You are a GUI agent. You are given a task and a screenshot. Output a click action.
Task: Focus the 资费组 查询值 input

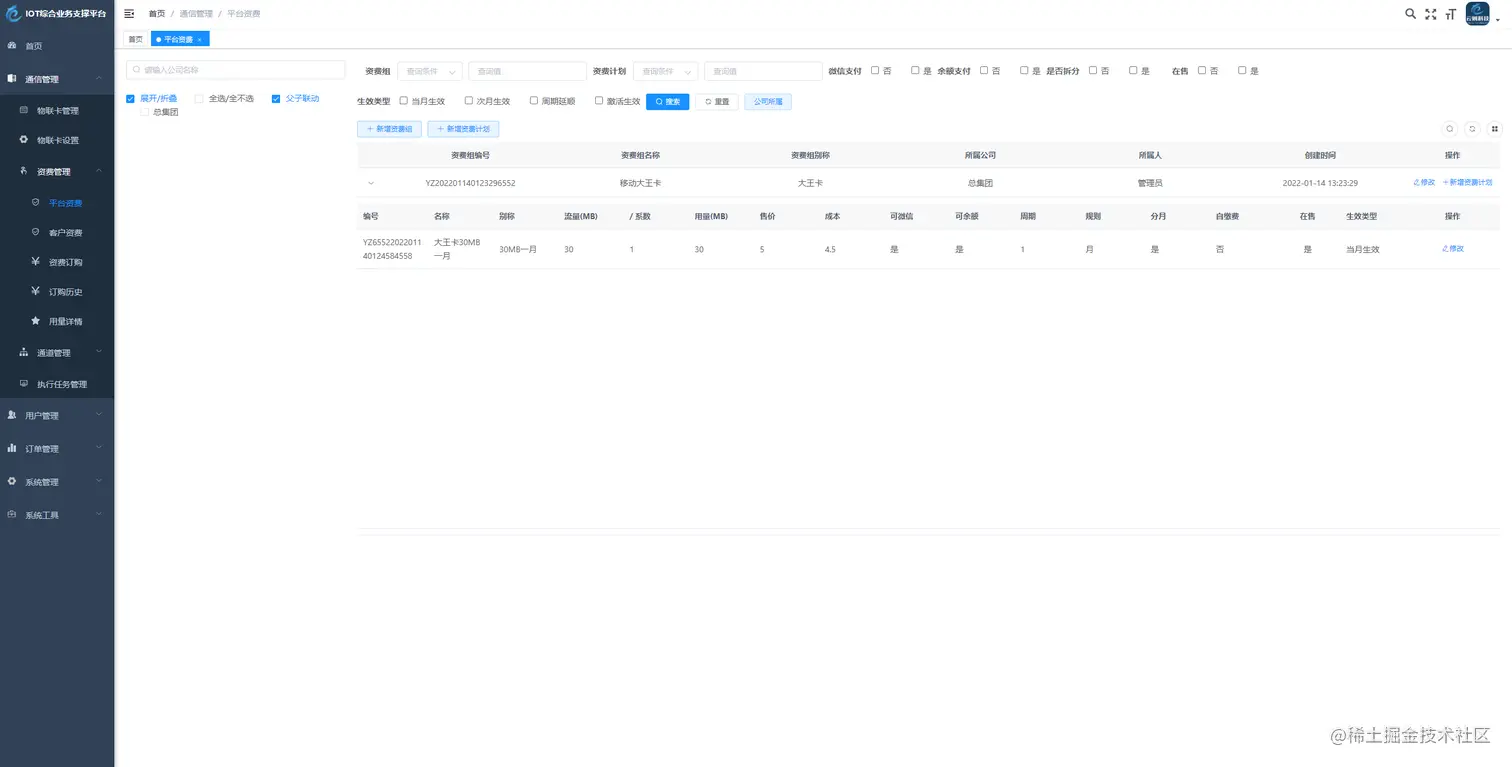527,71
